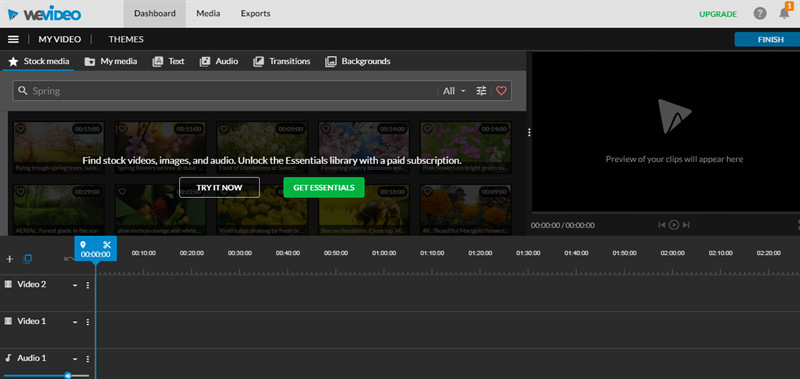The height and width of the screenshot is (379, 800).
Task: Click the Finish button
Action: [x=767, y=39]
